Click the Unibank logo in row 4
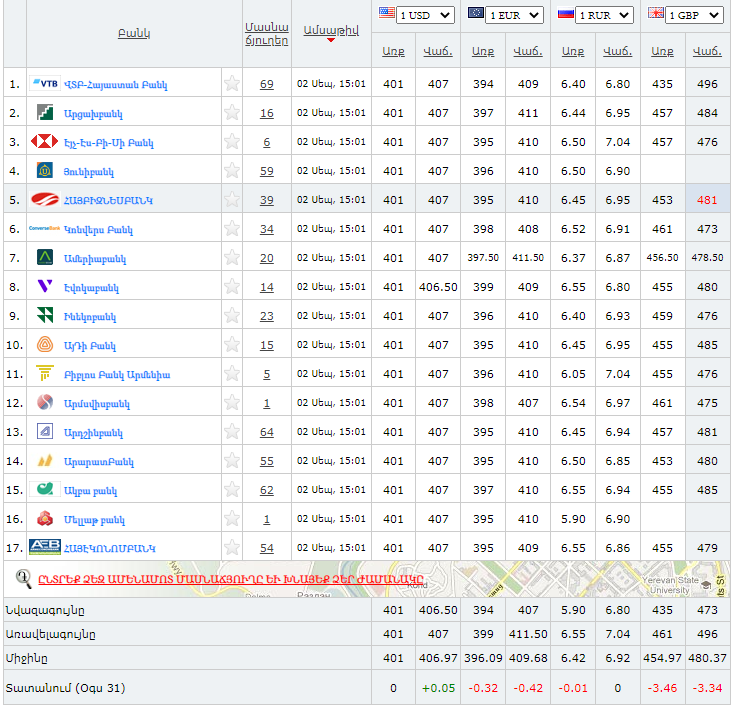Viewport: 732px width, 705px height. [45, 170]
